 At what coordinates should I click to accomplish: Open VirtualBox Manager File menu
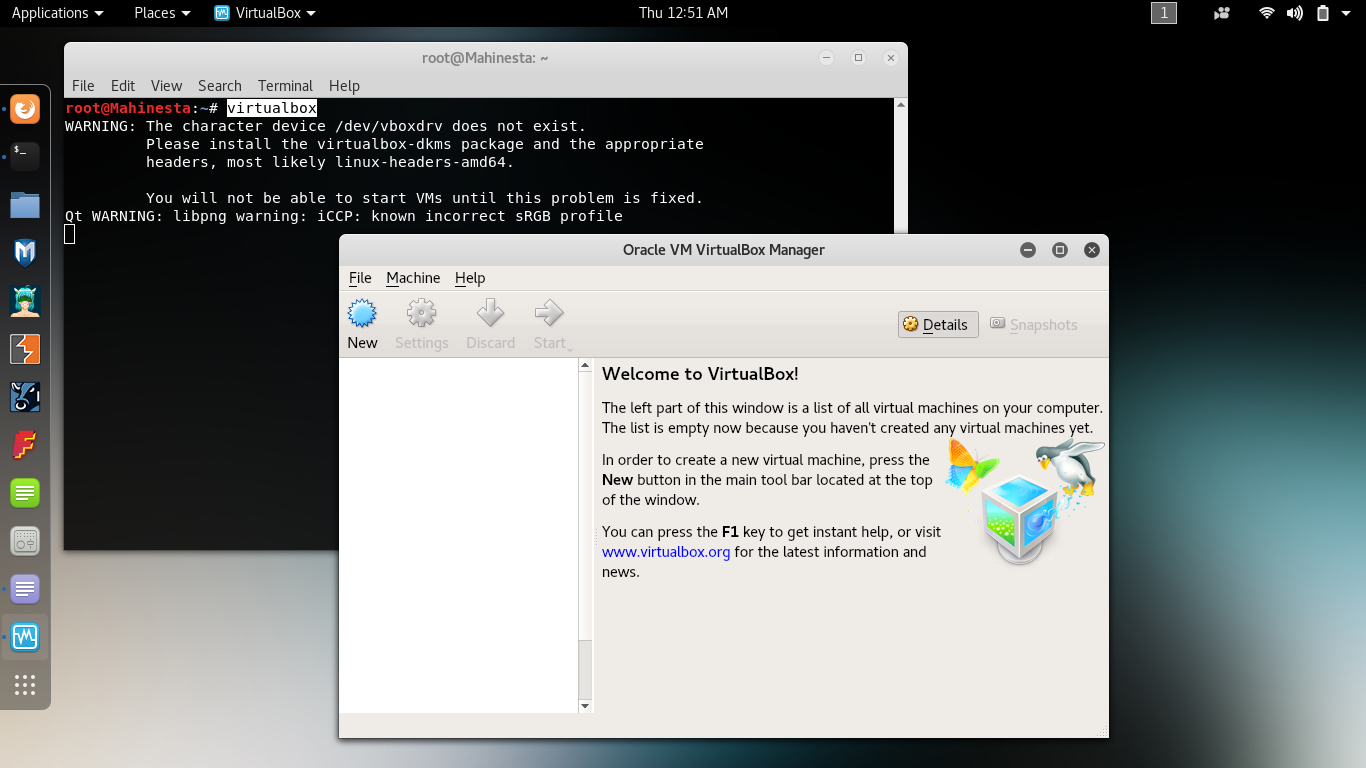pyautogui.click(x=360, y=278)
